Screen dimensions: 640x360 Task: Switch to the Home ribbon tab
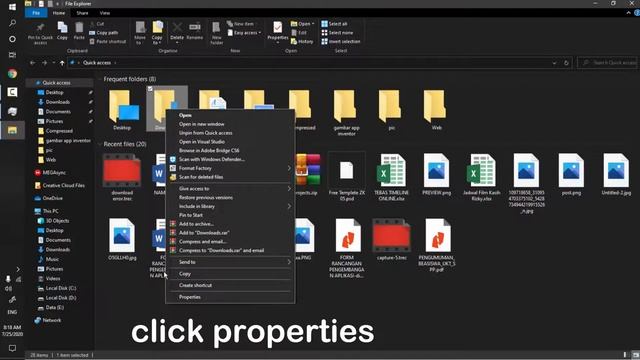[x=59, y=13]
